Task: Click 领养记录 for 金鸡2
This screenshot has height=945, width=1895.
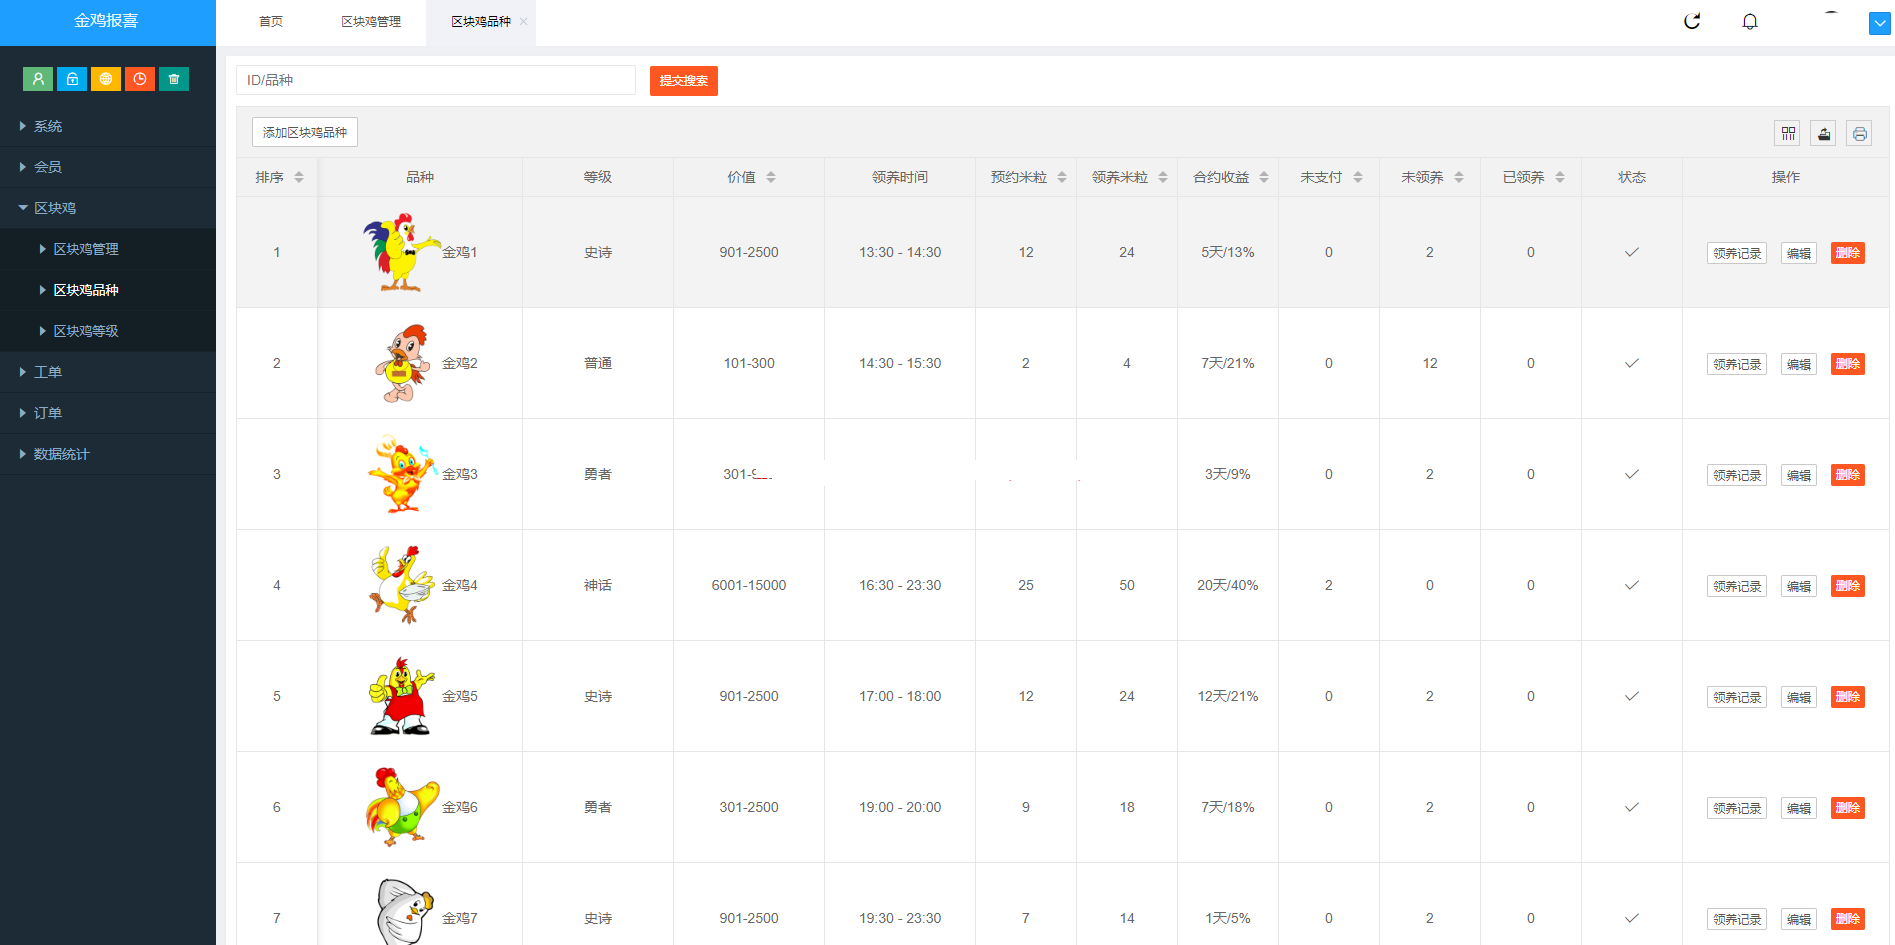Action: pos(1736,363)
